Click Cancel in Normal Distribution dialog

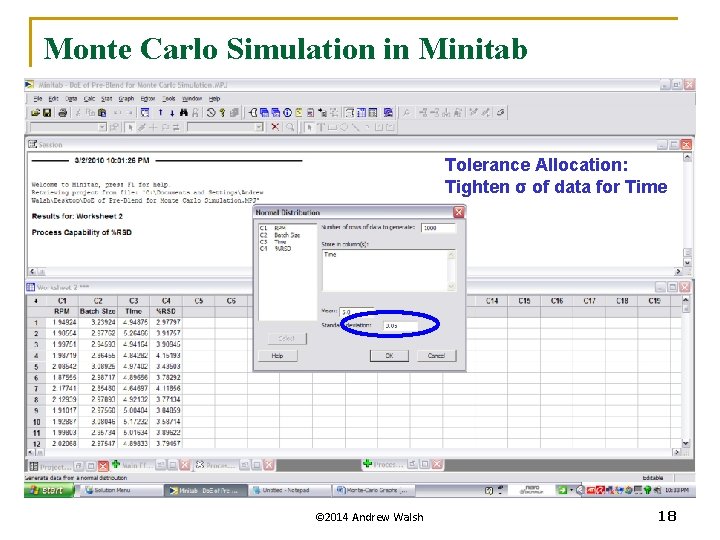point(436,355)
